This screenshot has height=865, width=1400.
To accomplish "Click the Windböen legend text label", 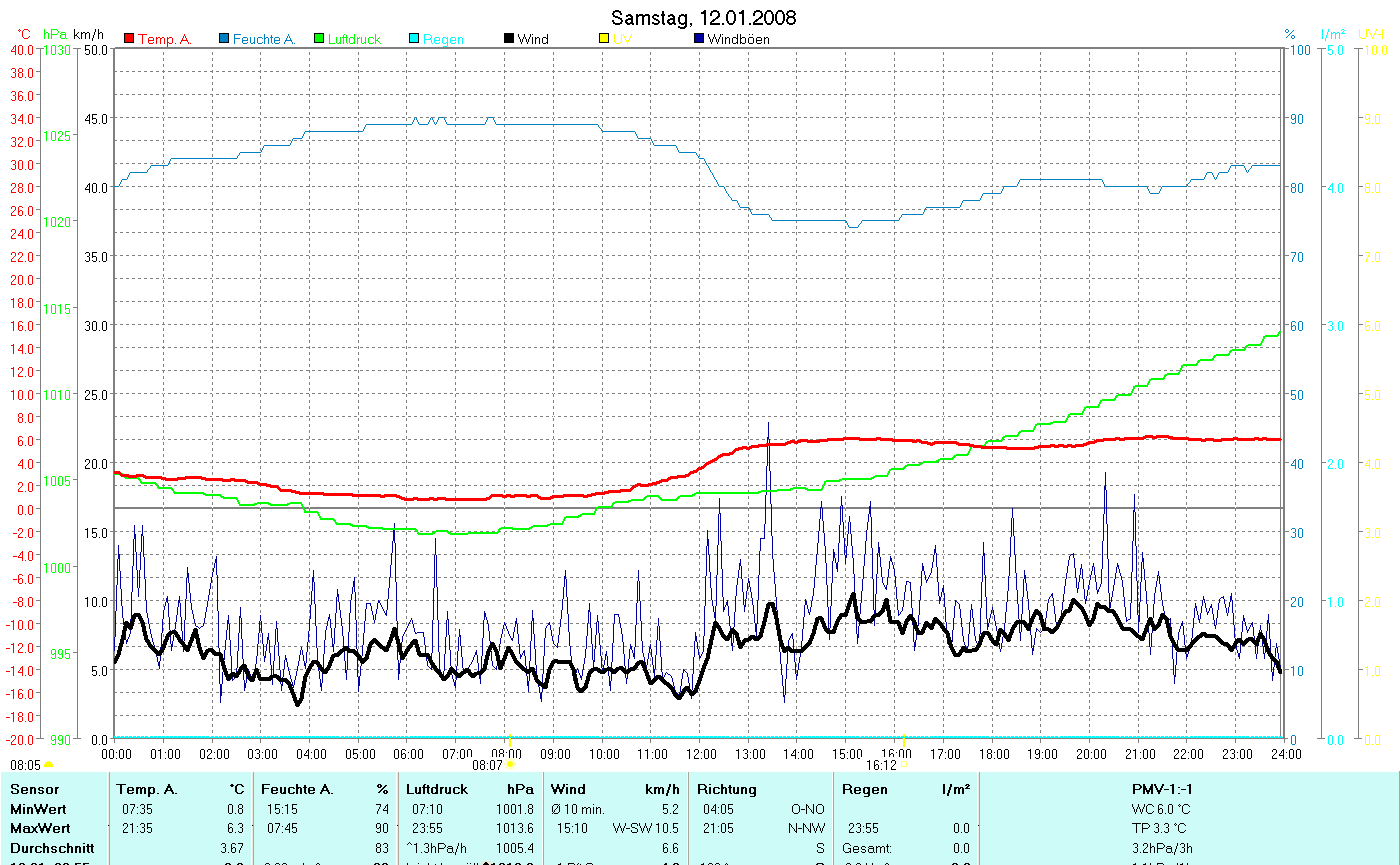I will (x=738, y=39).
